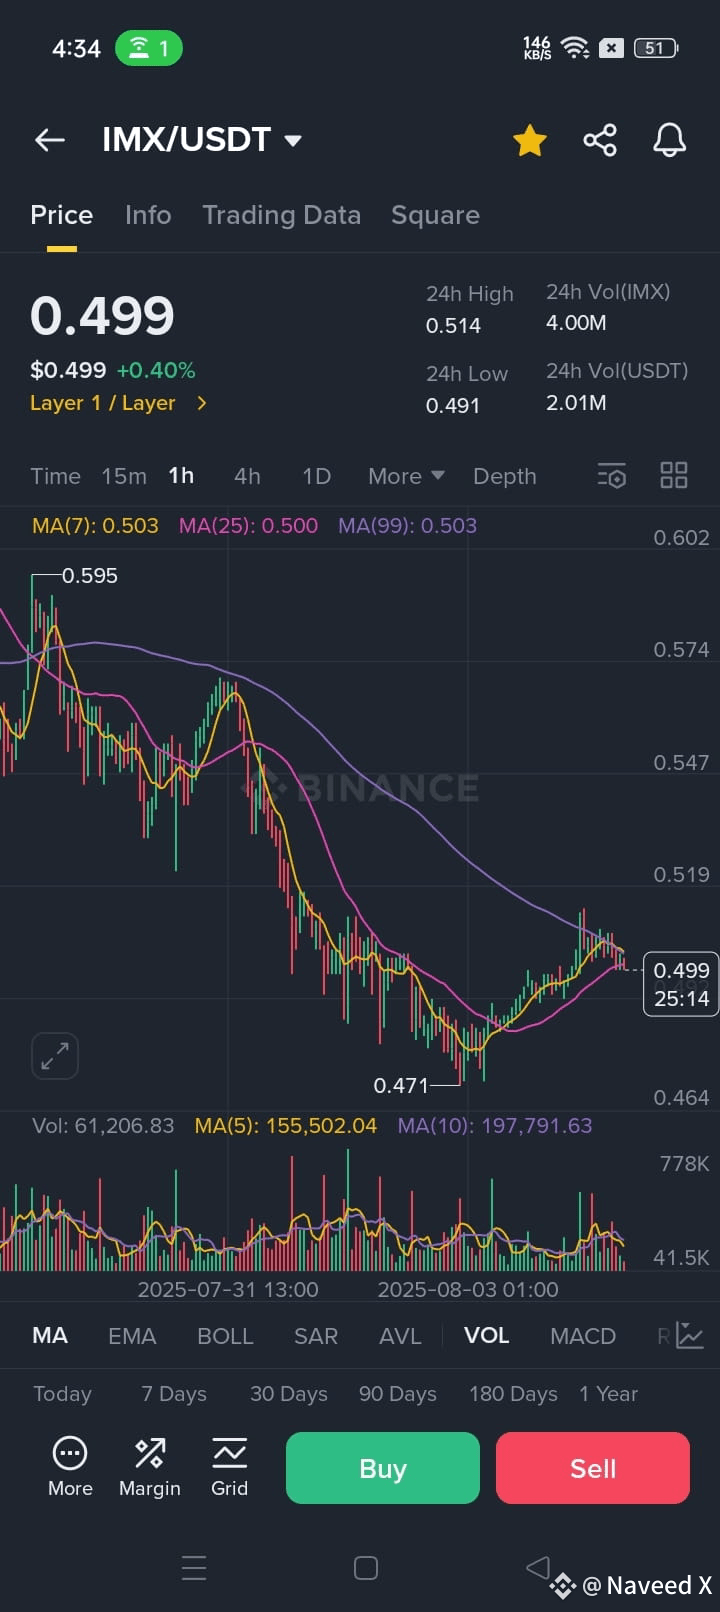Open the More menu with three dots
Screen dimensions: 720x1612
[x=70, y=1467]
